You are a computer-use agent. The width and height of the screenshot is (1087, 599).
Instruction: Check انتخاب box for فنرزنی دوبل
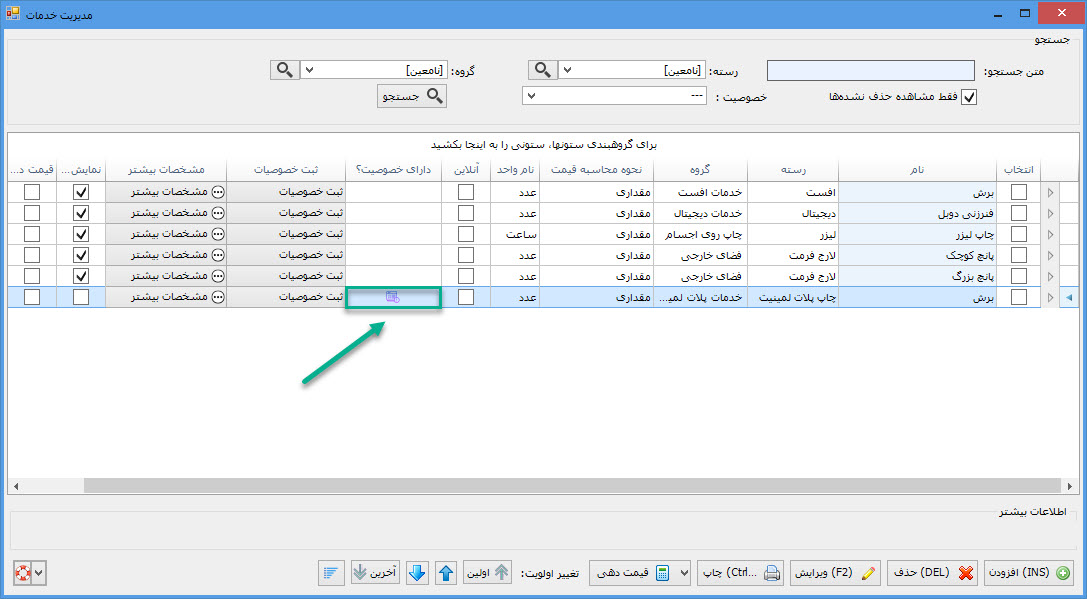[x=1018, y=214]
